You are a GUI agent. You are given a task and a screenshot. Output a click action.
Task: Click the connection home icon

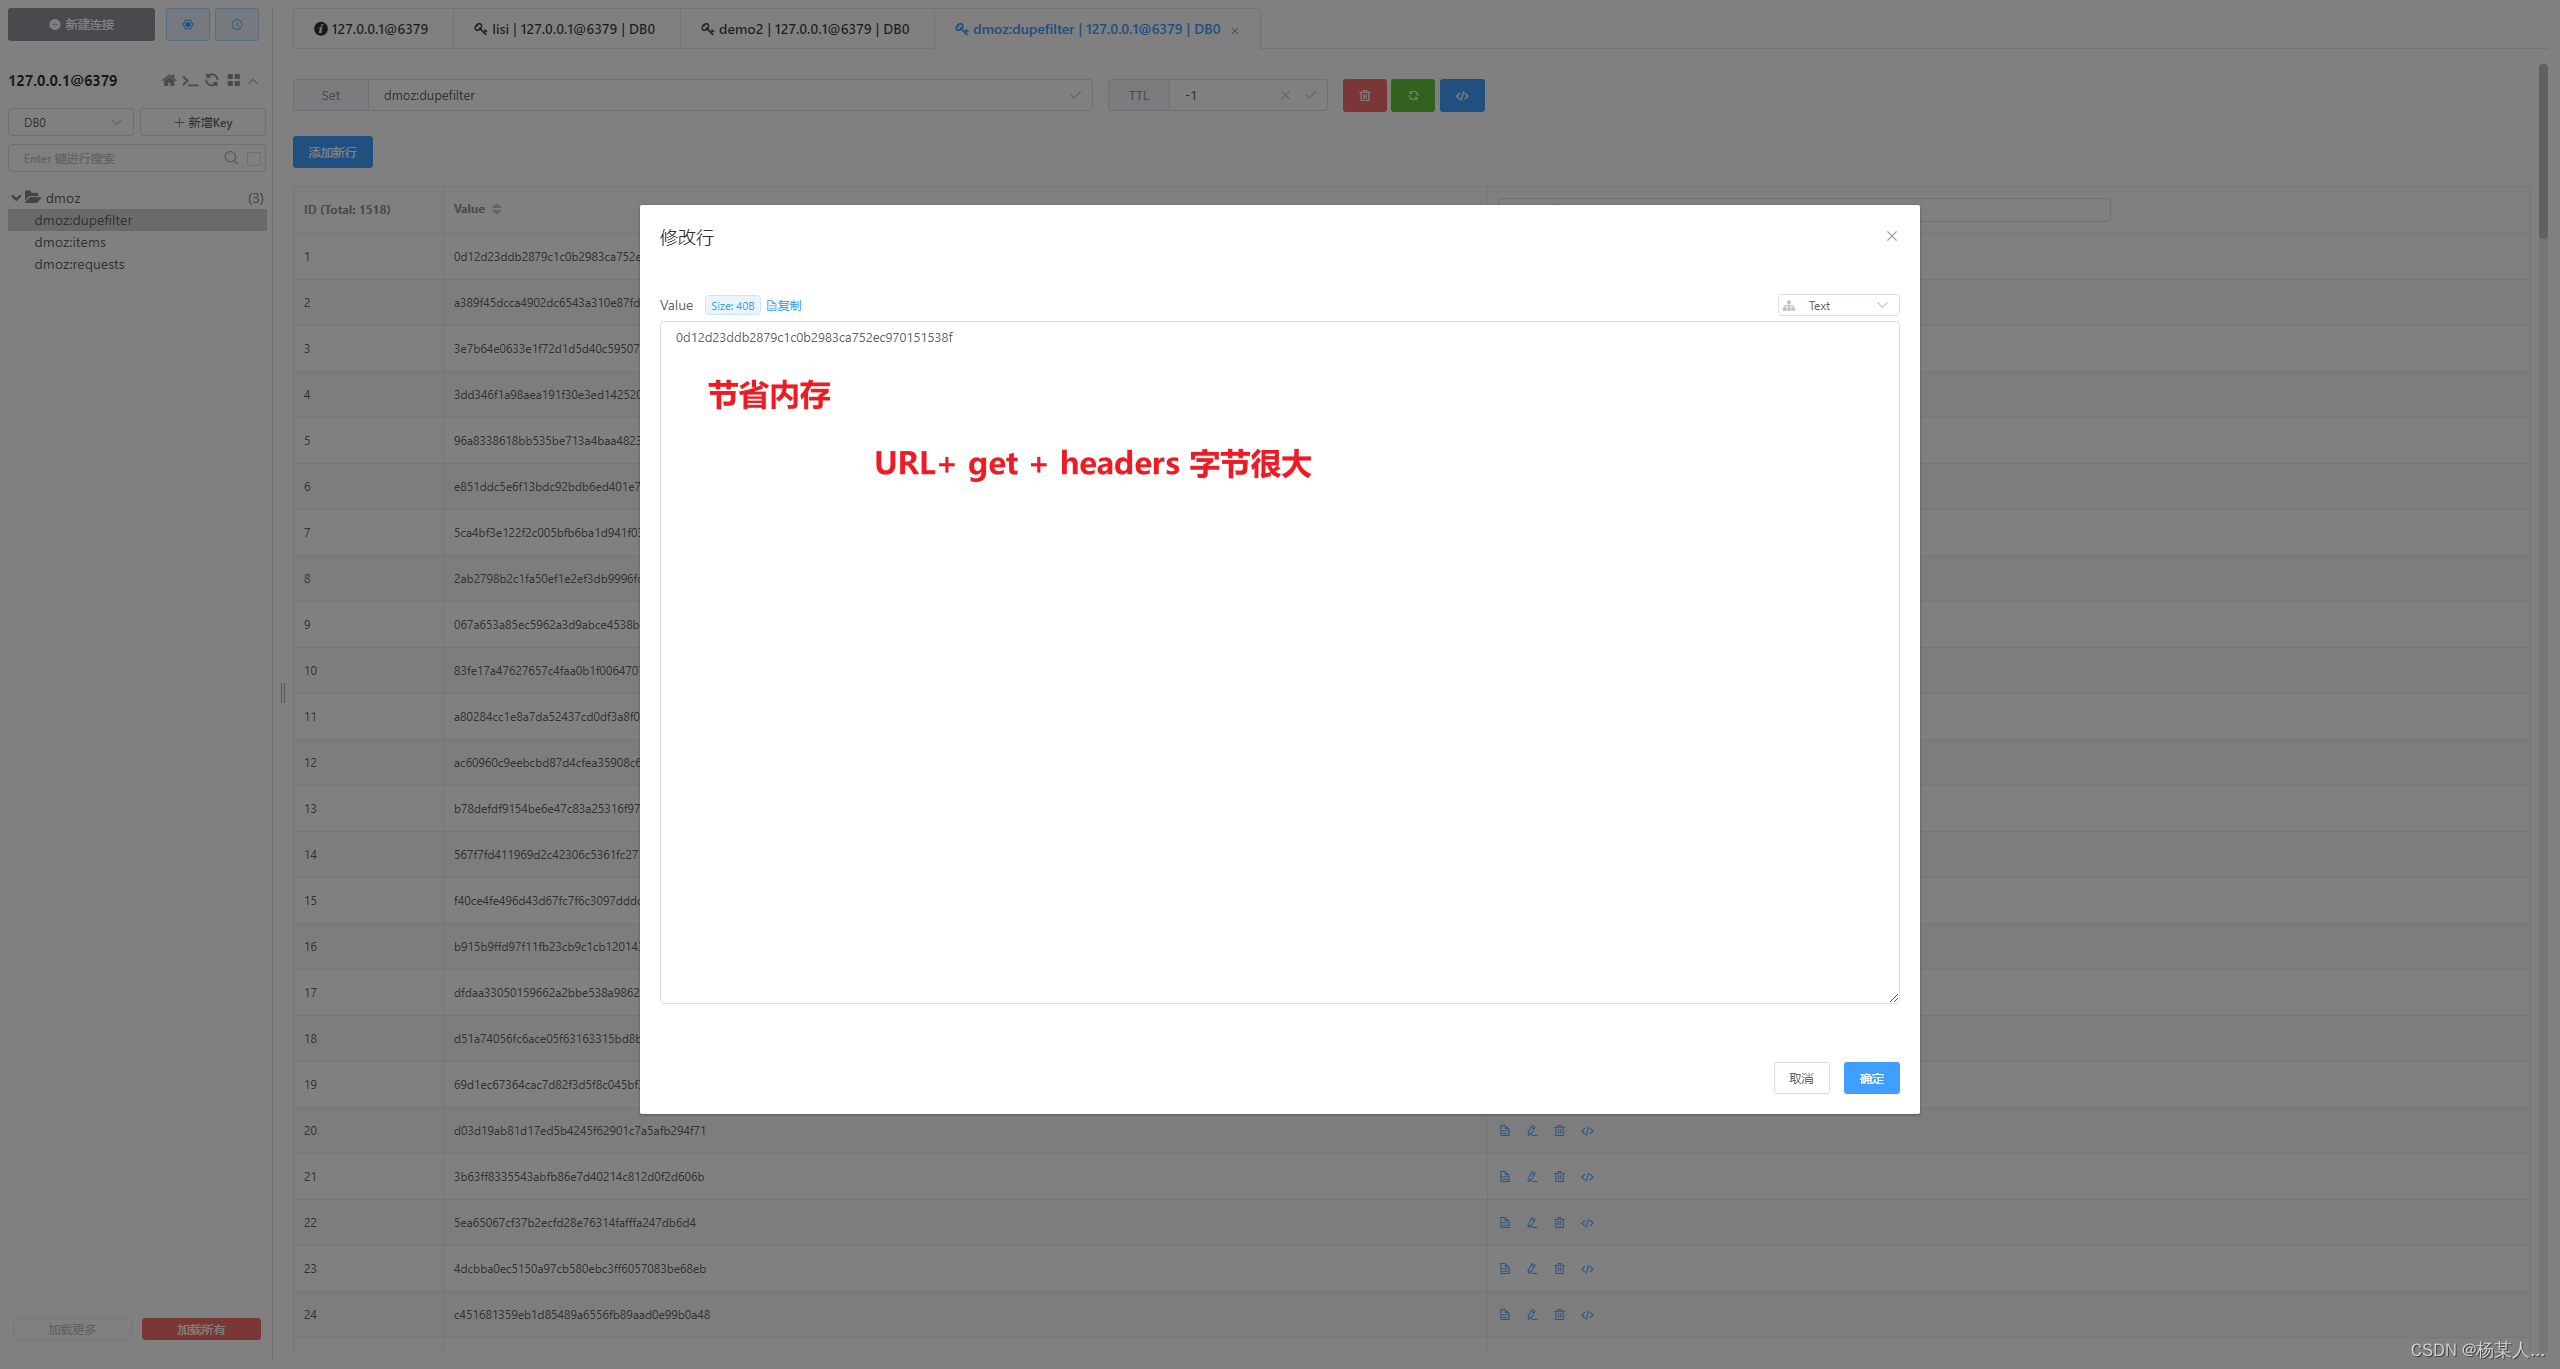168,81
